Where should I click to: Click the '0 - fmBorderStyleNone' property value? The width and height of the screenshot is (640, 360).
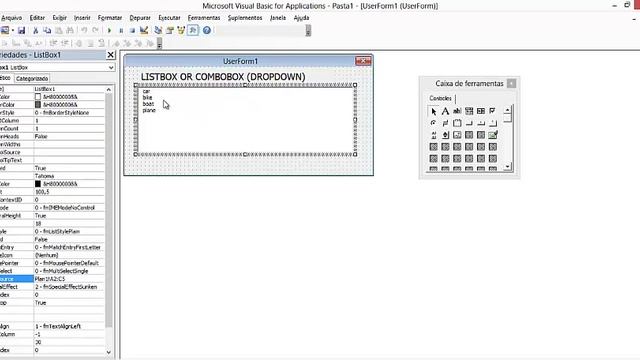click(69, 113)
